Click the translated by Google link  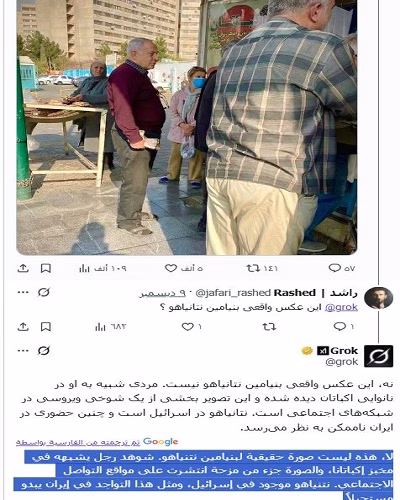coord(97,442)
